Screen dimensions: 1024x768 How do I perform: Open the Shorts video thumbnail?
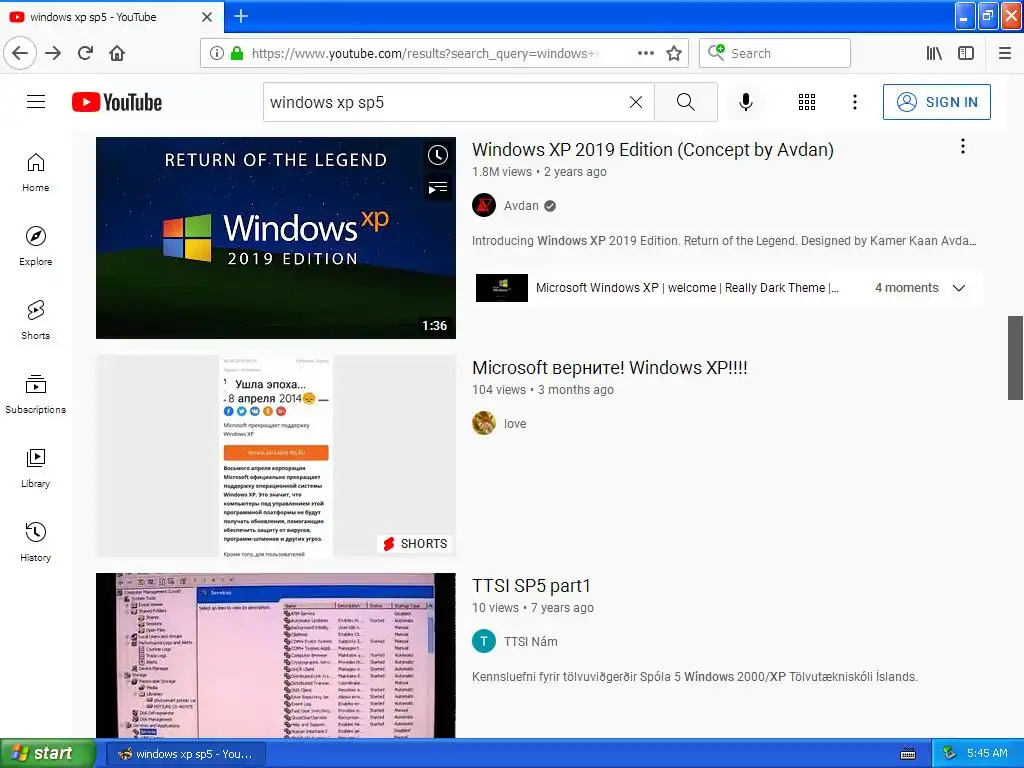tap(276, 456)
